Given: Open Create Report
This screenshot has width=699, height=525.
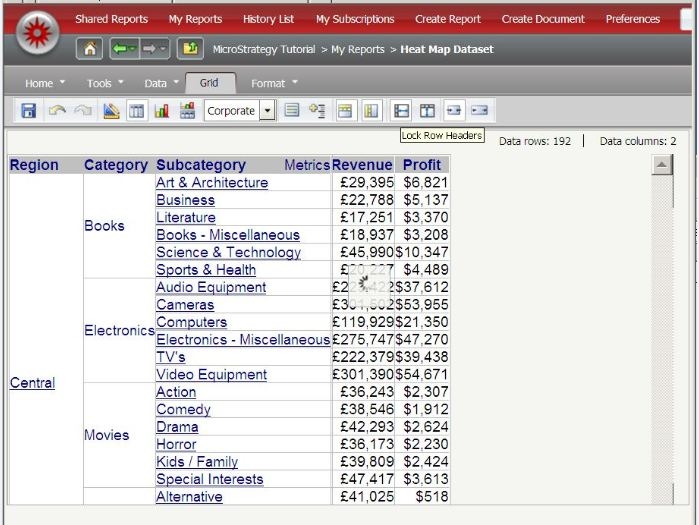Looking at the screenshot, I should coord(448,19).
